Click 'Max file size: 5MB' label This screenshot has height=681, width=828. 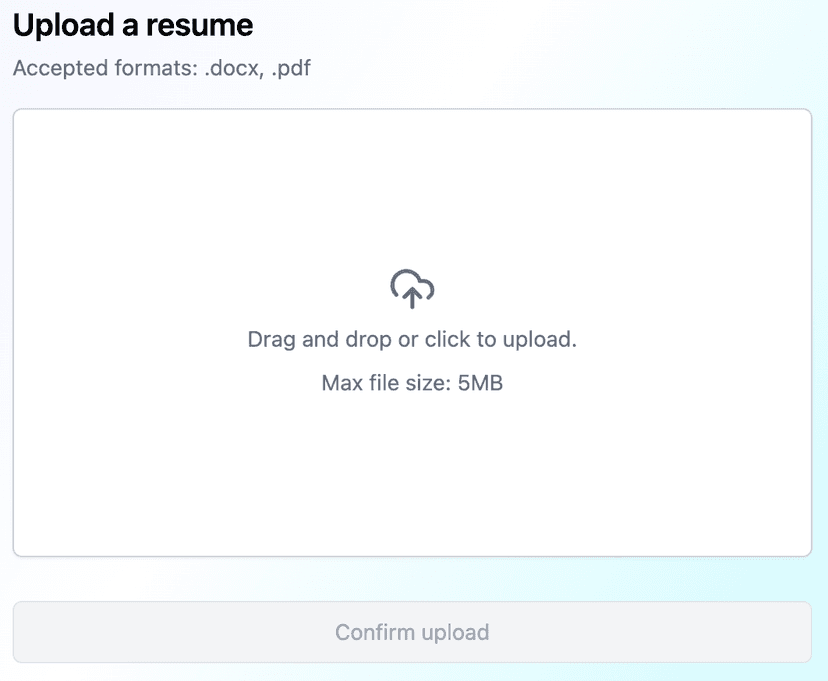411,383
